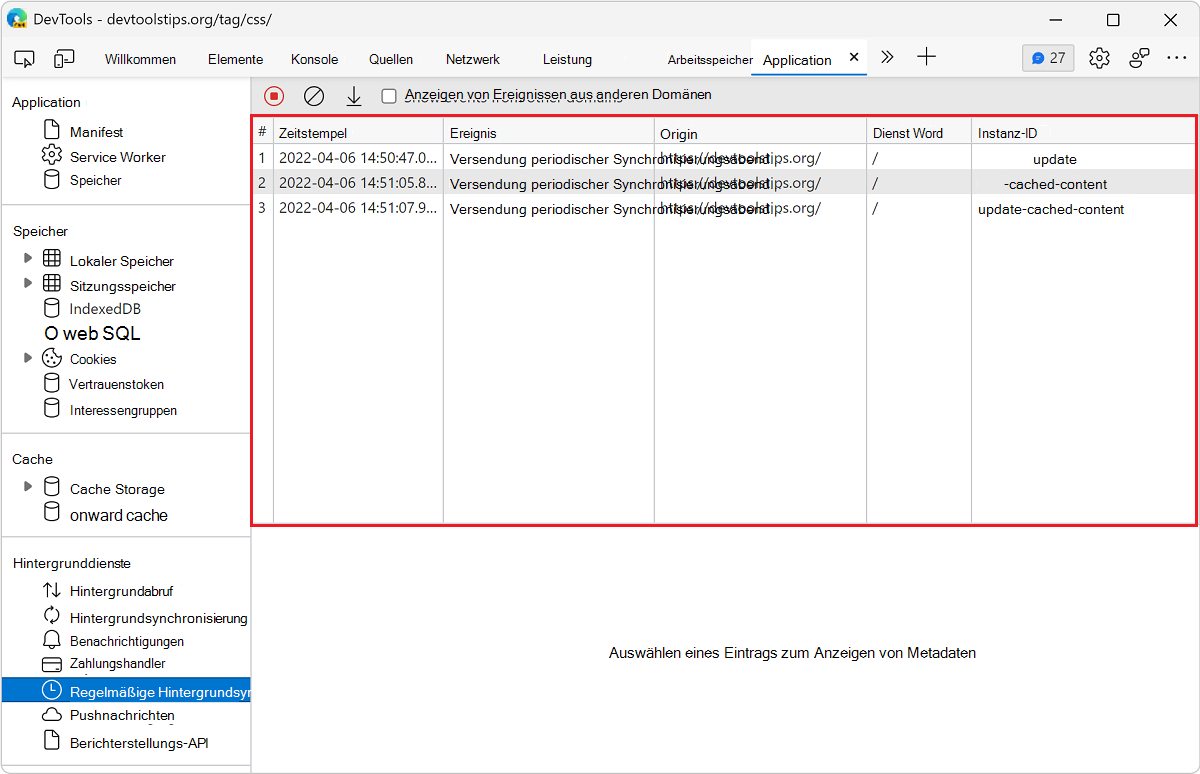Open Benachrichtigungen service

(x=126, y=641)
